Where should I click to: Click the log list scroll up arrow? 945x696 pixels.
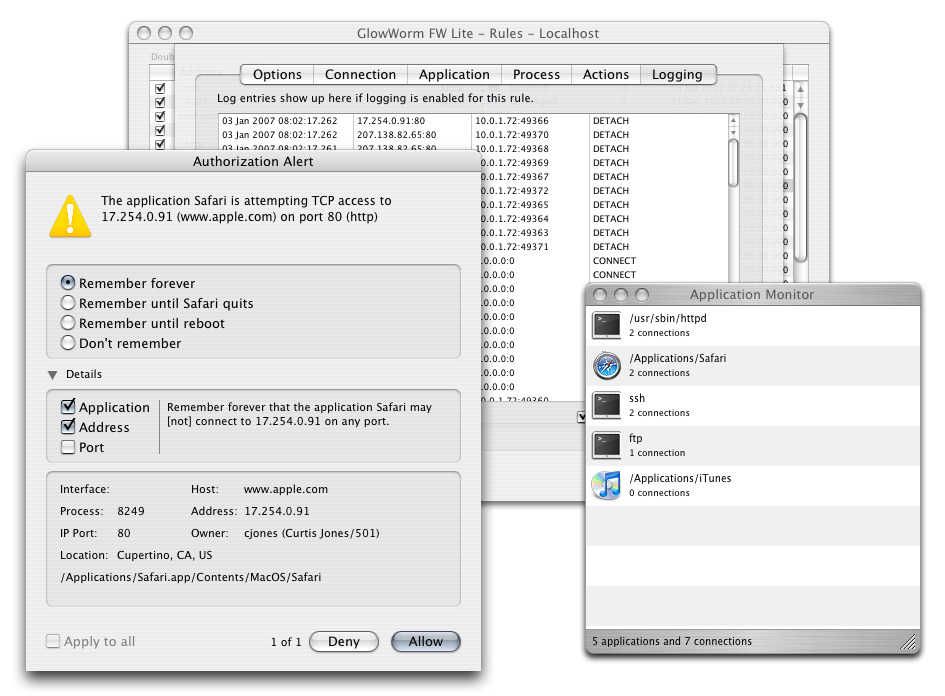[733, 121]
